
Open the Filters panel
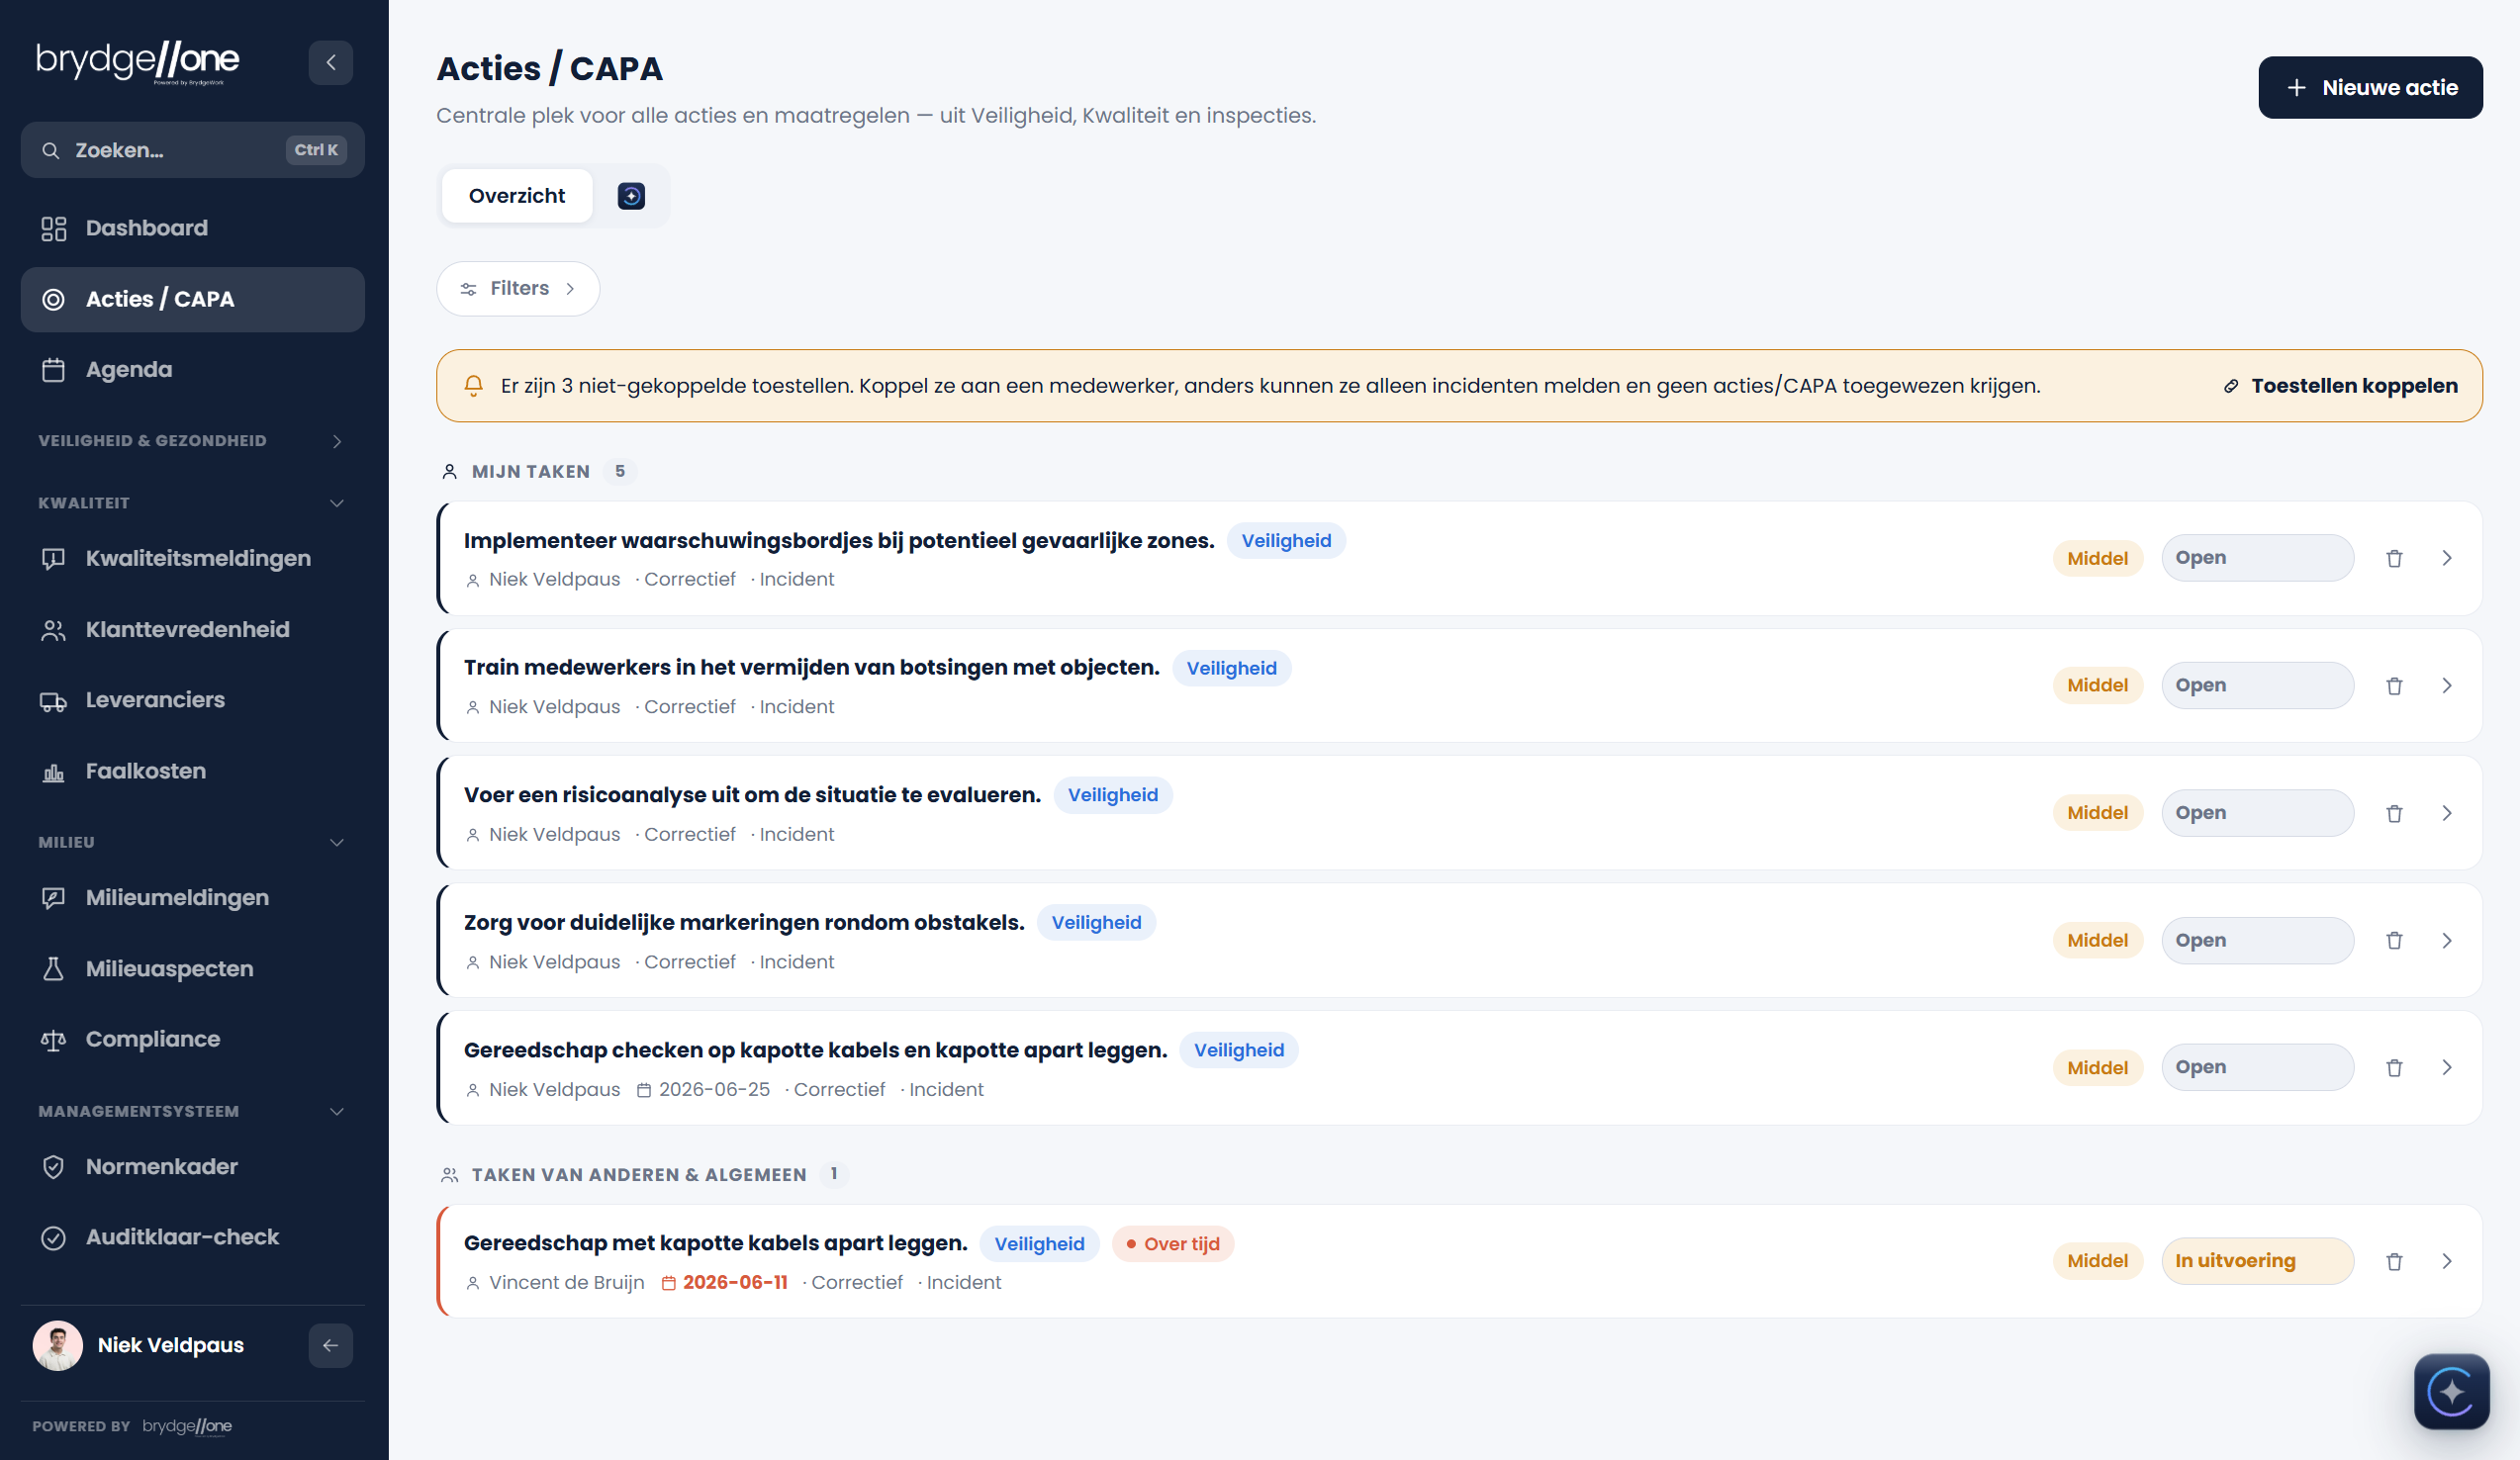point(518,289)
